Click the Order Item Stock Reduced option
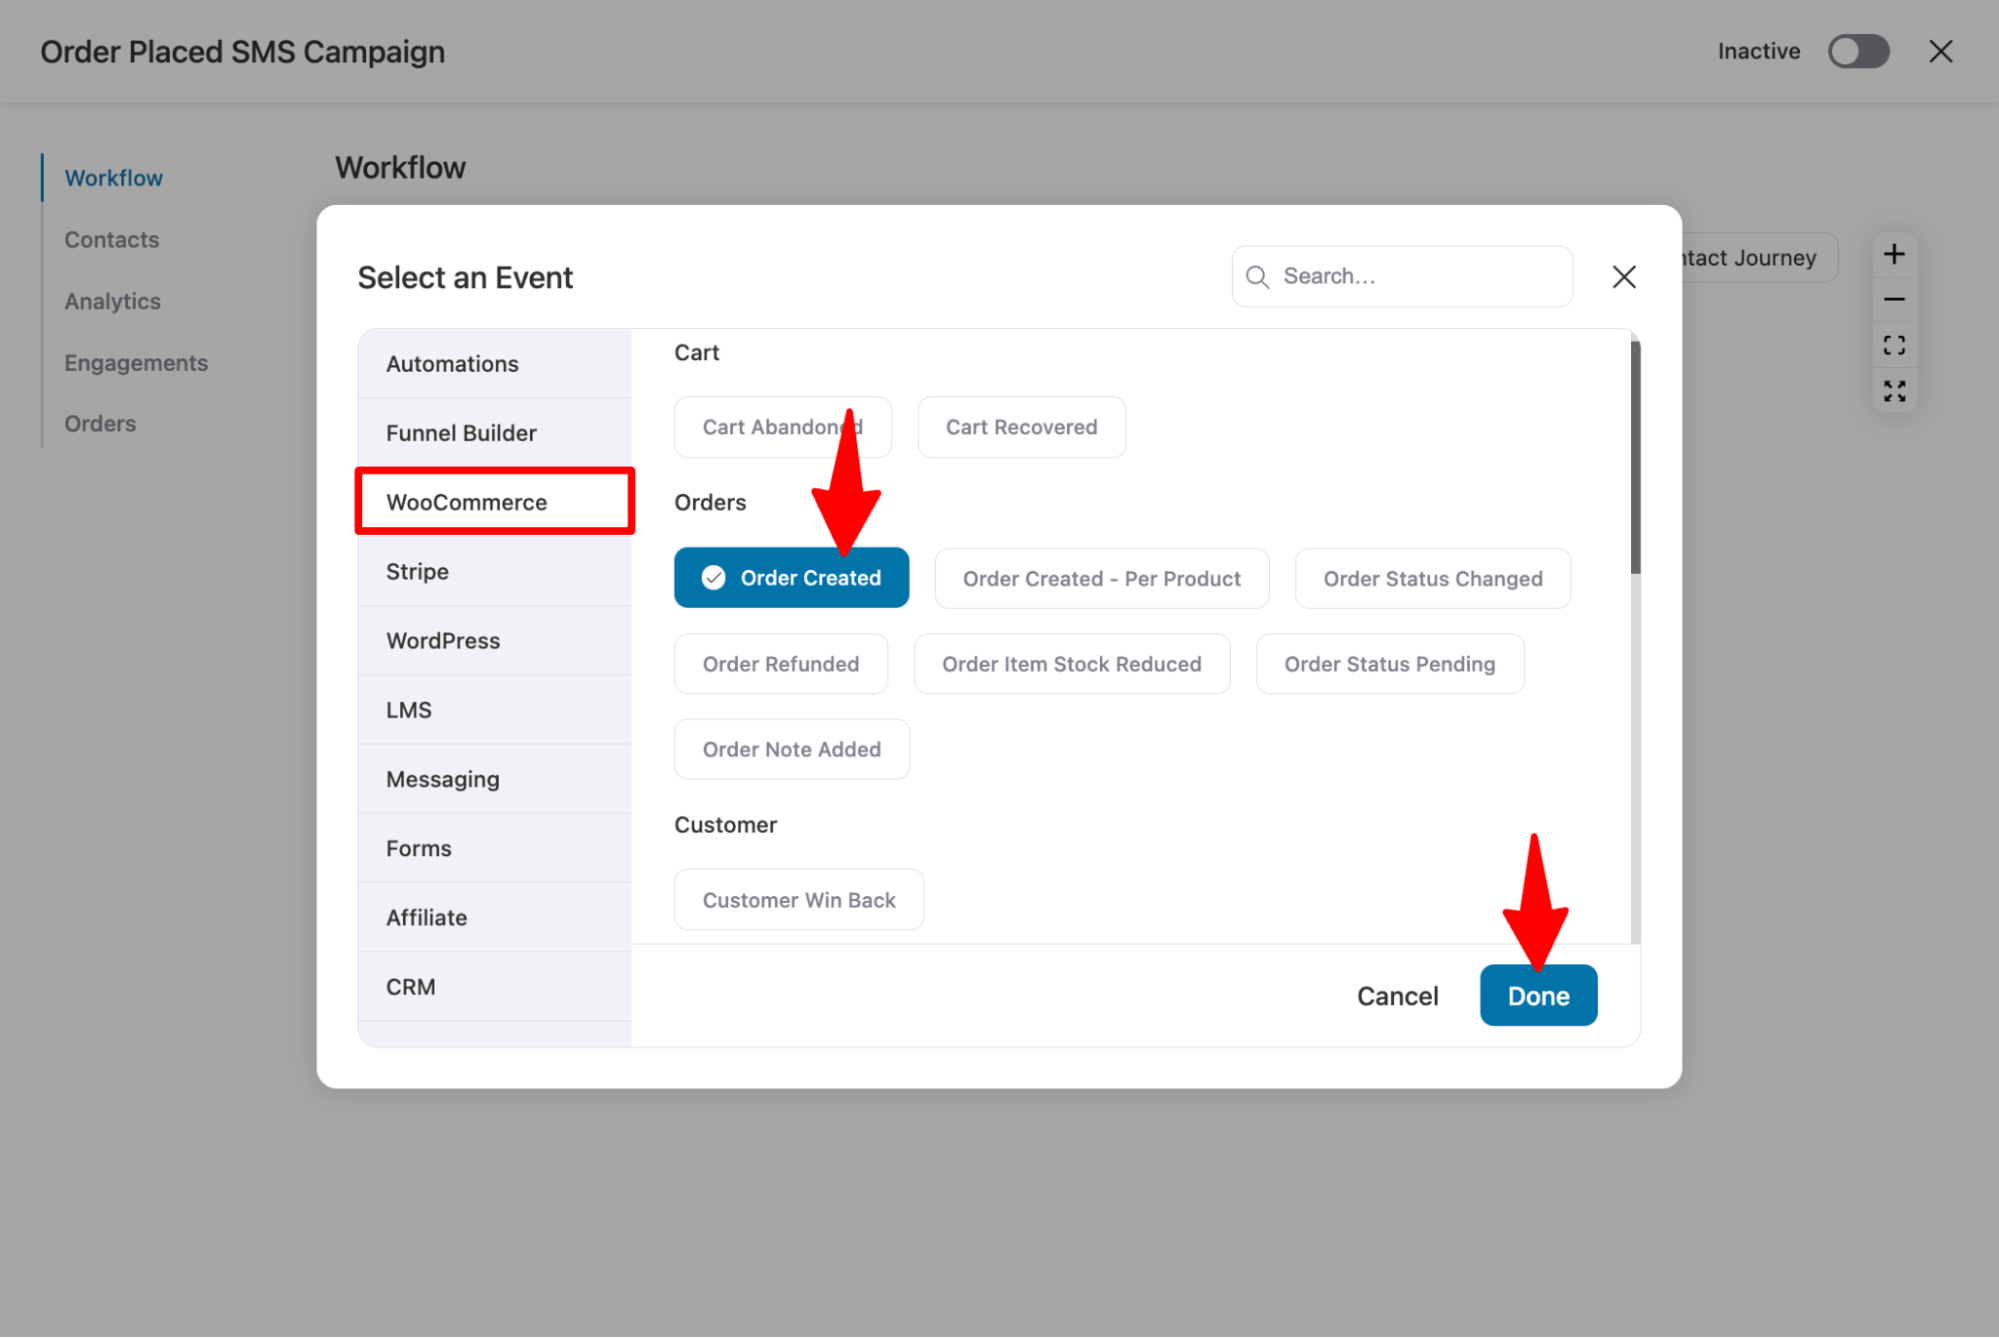The width and height of the screenshot is (1999, 1338). pos(1070,663)
